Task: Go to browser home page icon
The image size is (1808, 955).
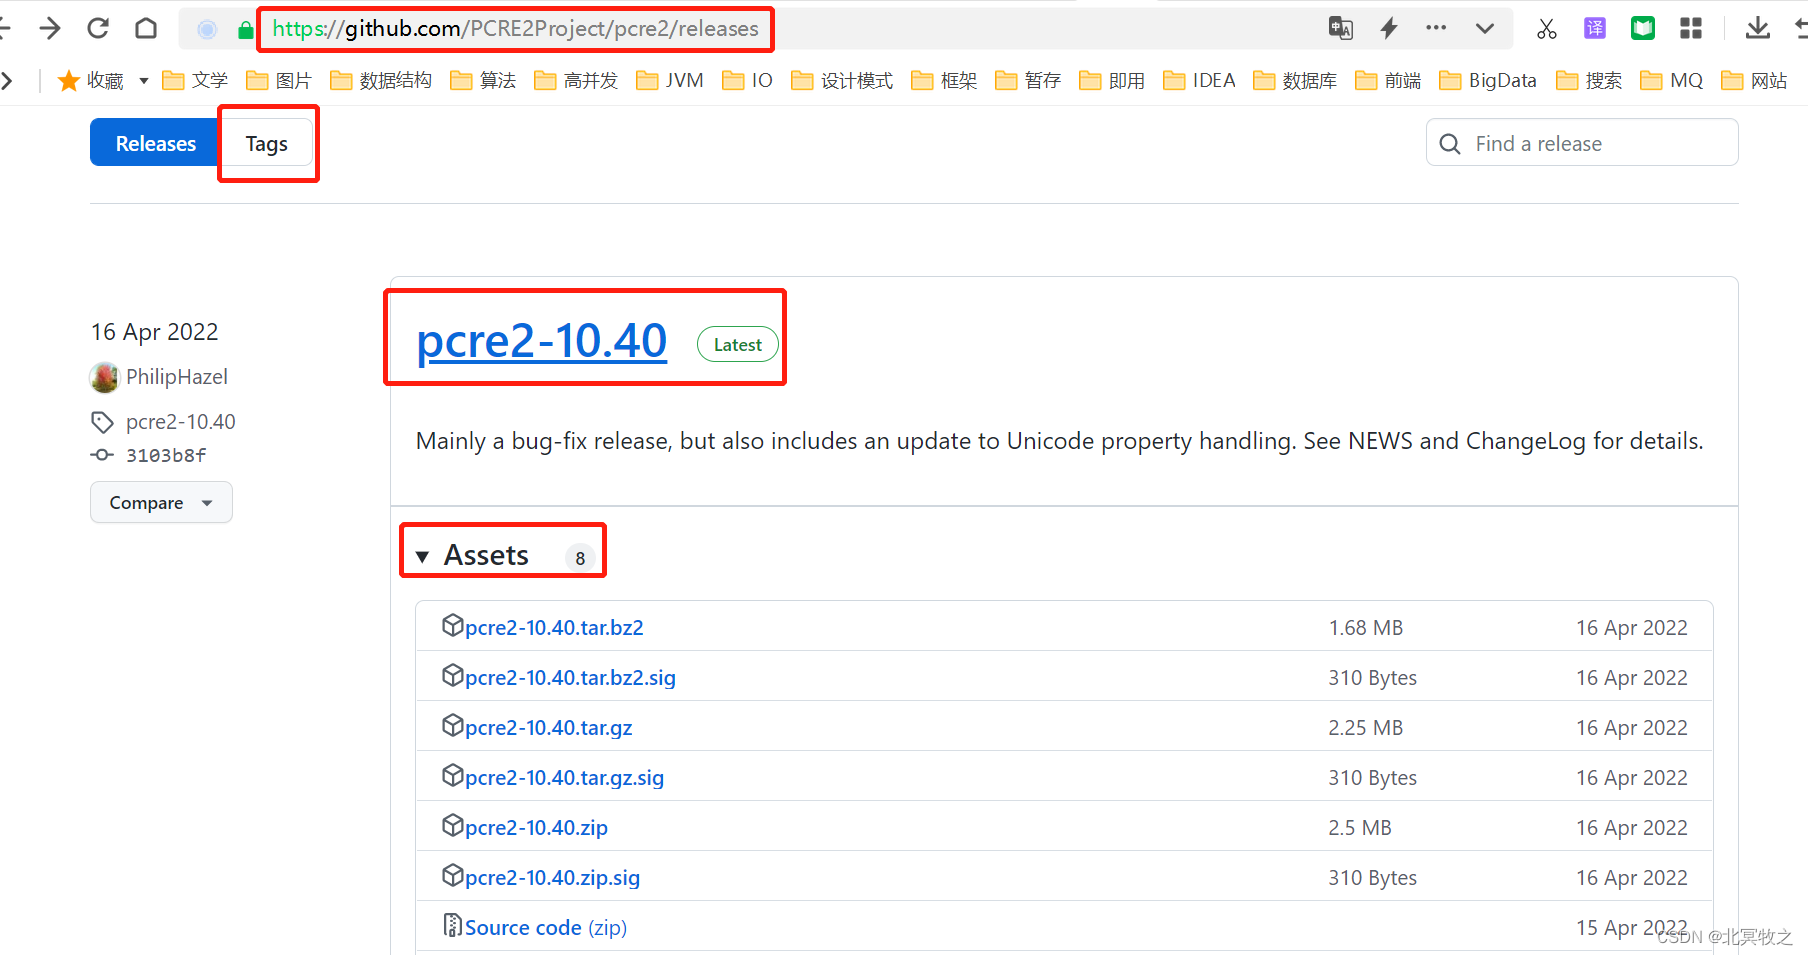Action: pos(146,28)
